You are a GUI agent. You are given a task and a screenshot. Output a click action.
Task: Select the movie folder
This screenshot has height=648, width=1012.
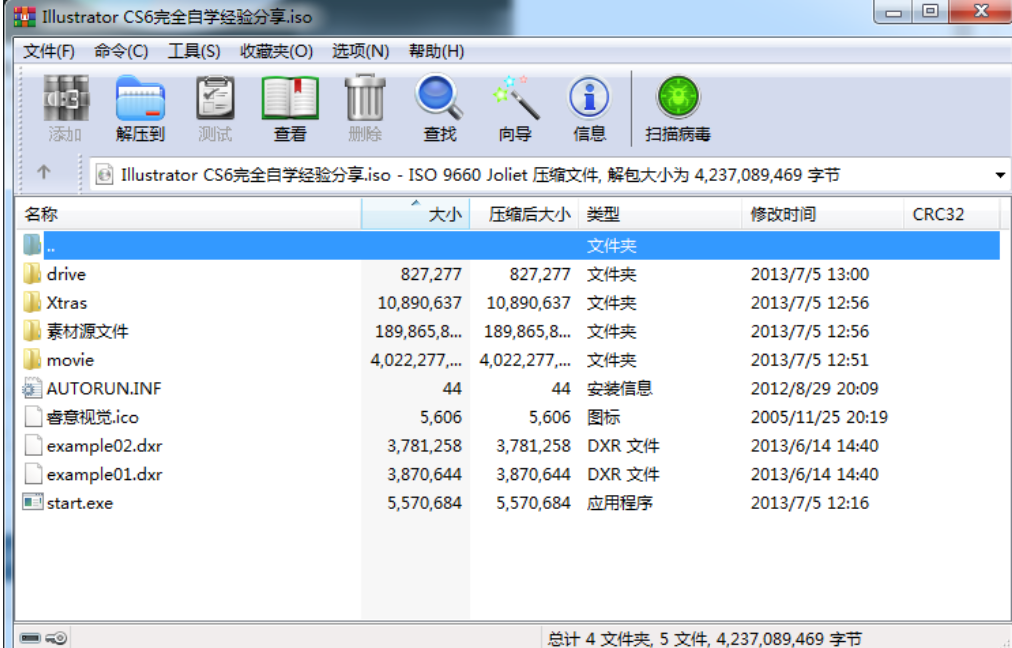(70, 360)
